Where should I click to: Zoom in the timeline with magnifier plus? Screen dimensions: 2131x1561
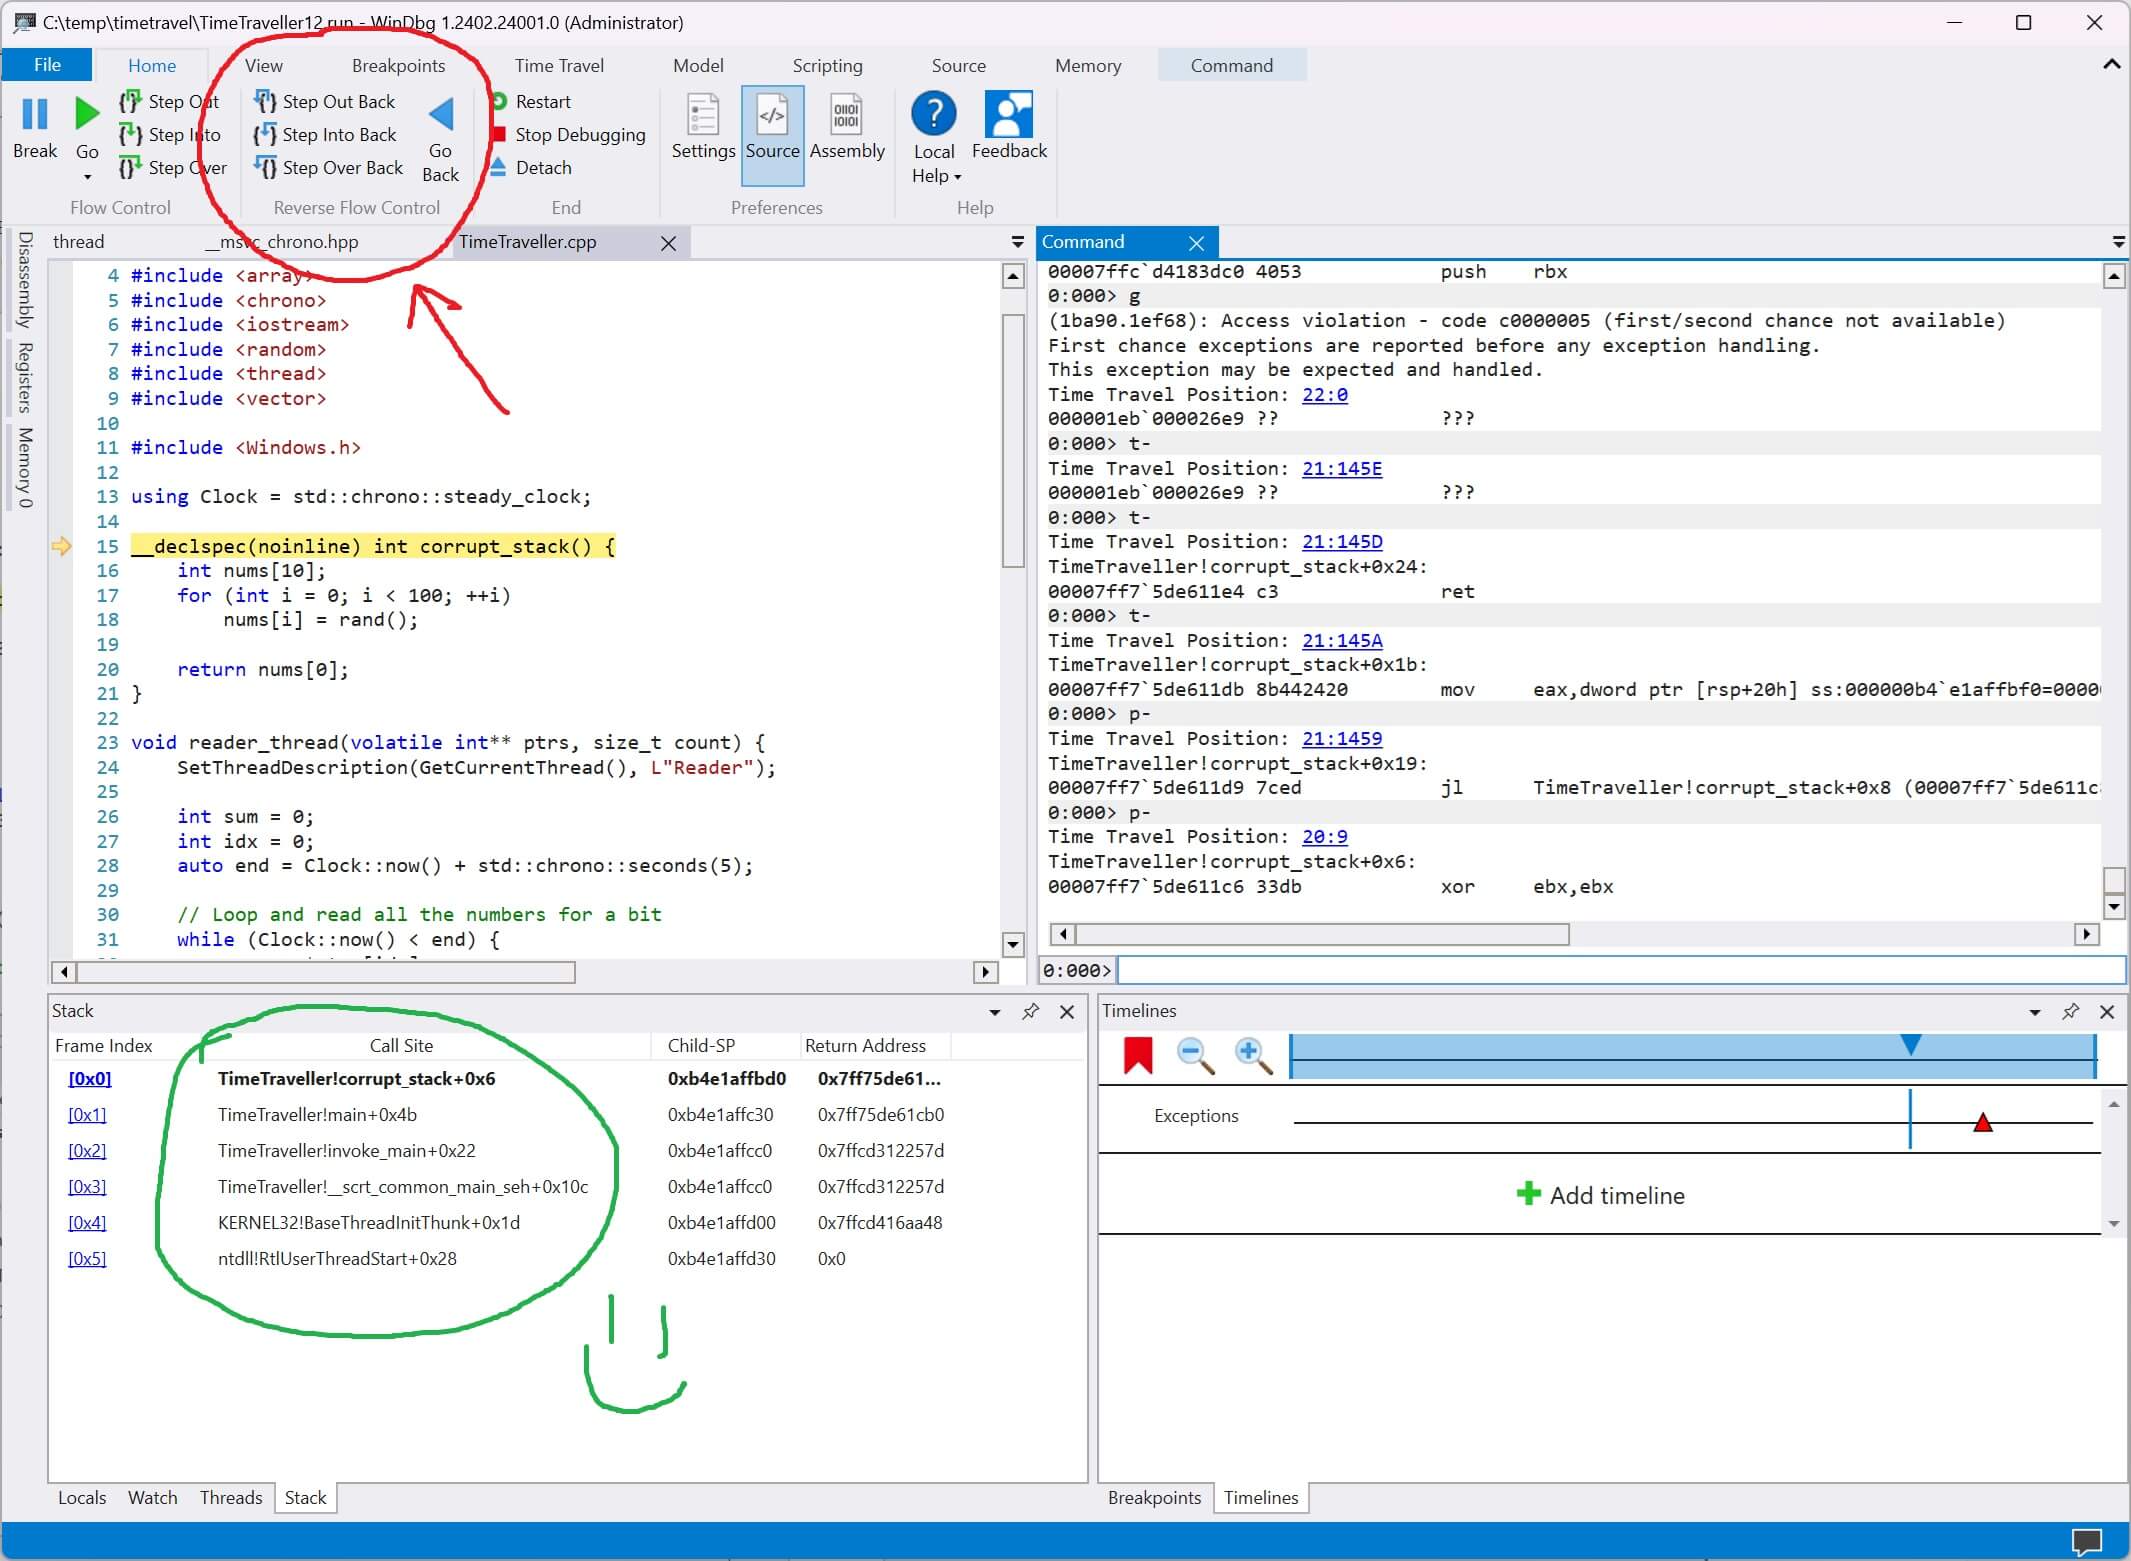[1252, 1054]
